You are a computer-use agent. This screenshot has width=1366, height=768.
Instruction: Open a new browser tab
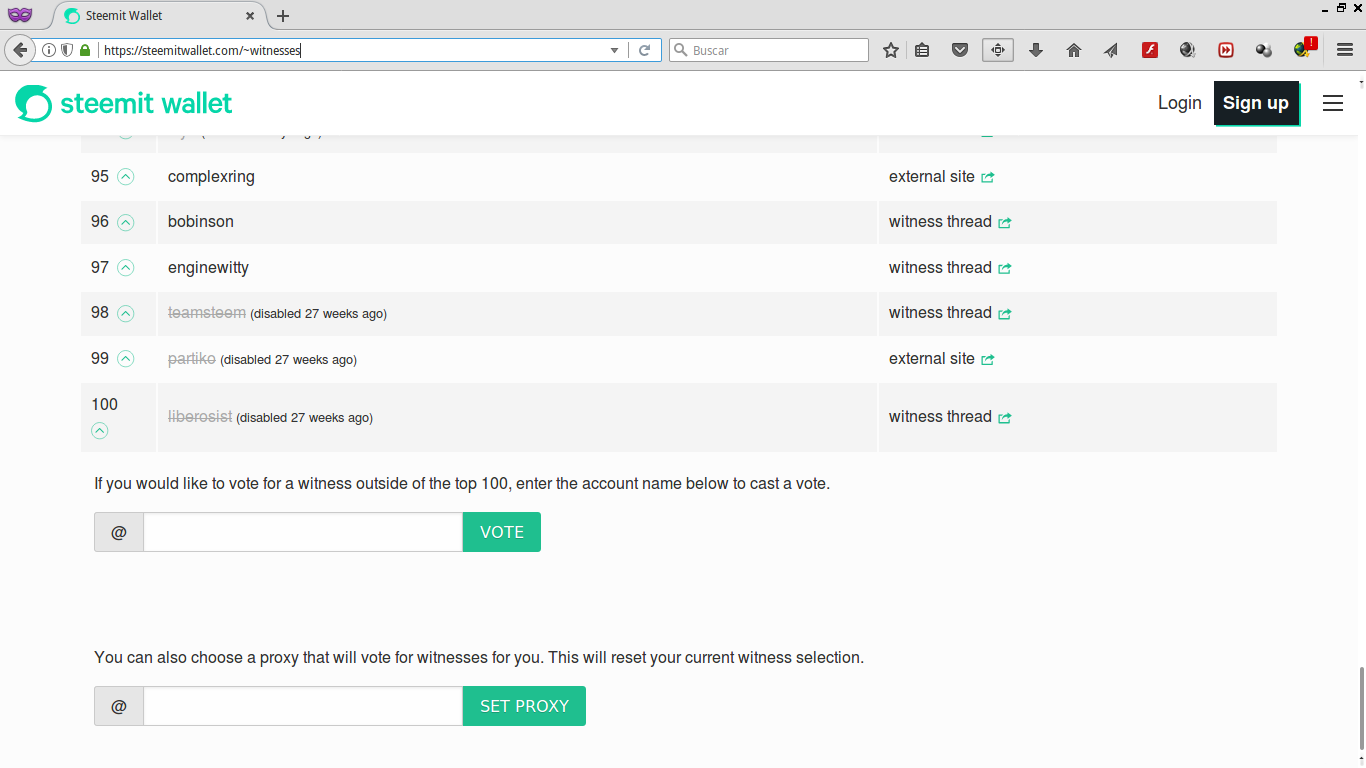(283, 16)
